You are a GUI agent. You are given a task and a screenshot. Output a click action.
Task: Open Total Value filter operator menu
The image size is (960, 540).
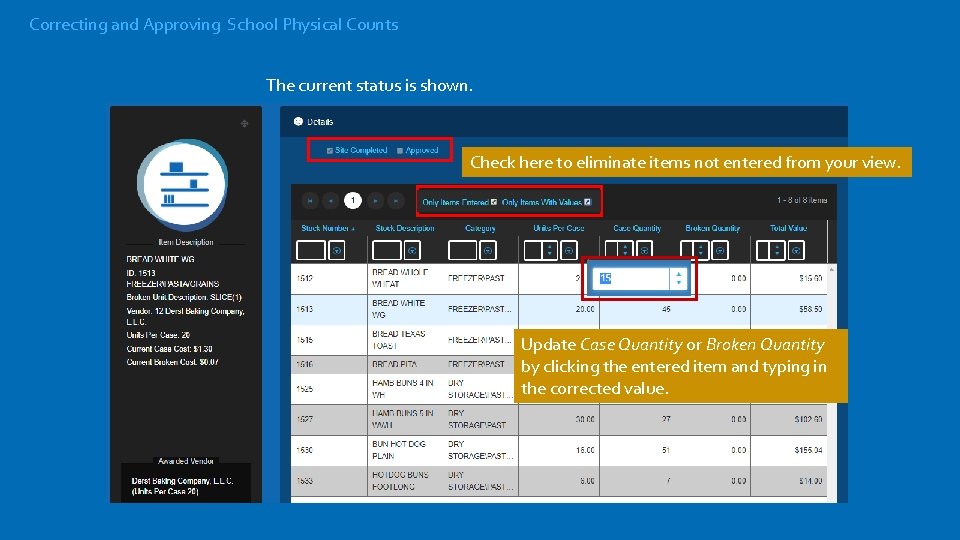tap(796, 250)
